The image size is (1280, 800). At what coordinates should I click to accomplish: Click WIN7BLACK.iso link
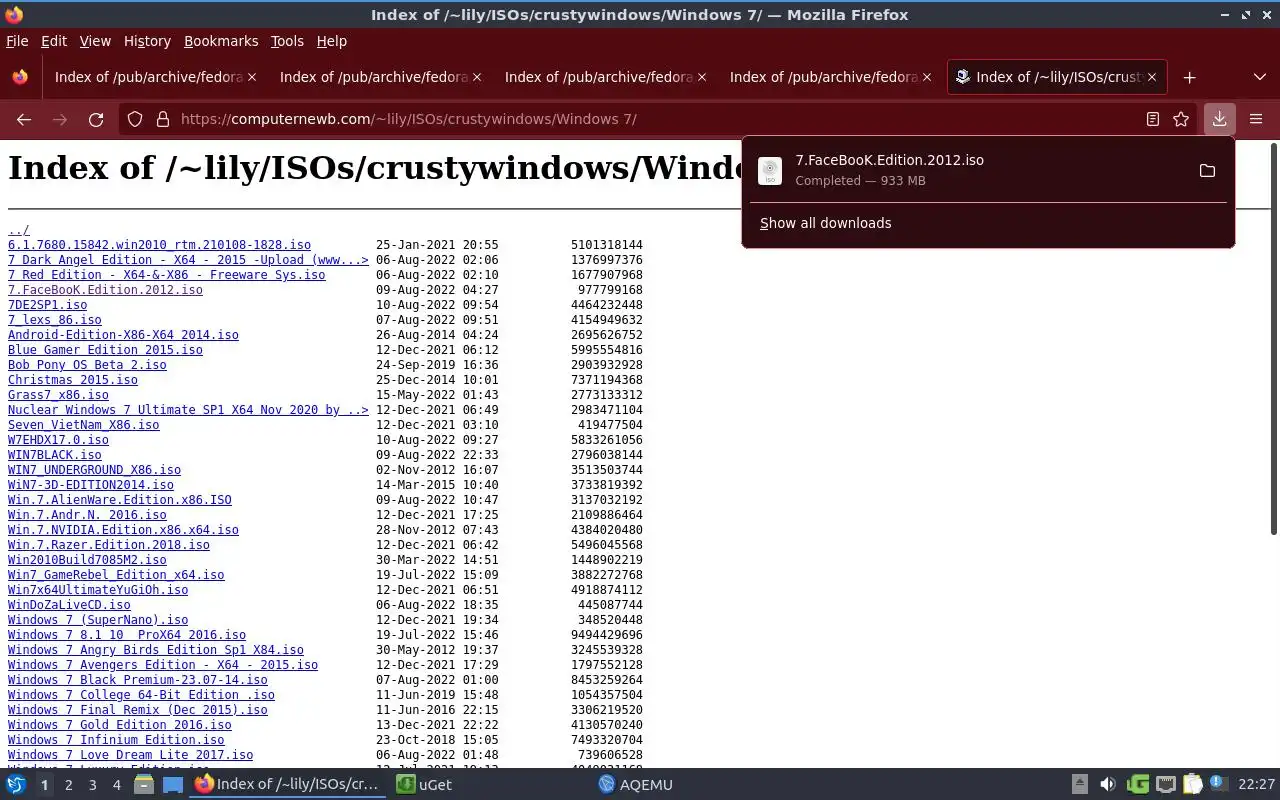tap(54, 455)
